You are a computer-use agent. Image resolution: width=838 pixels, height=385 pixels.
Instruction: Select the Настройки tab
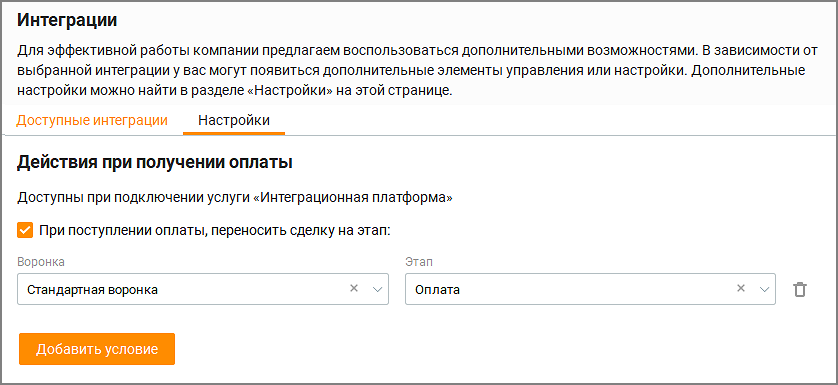coord(234,120)
